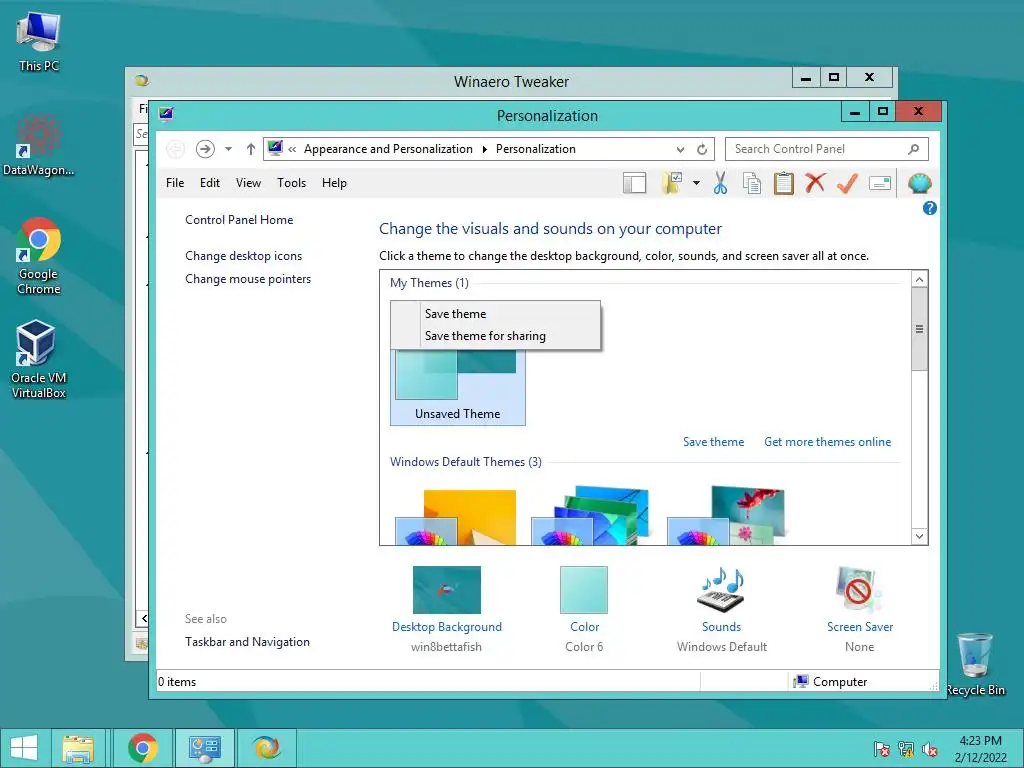Click the network tray icon

[906, 749]
